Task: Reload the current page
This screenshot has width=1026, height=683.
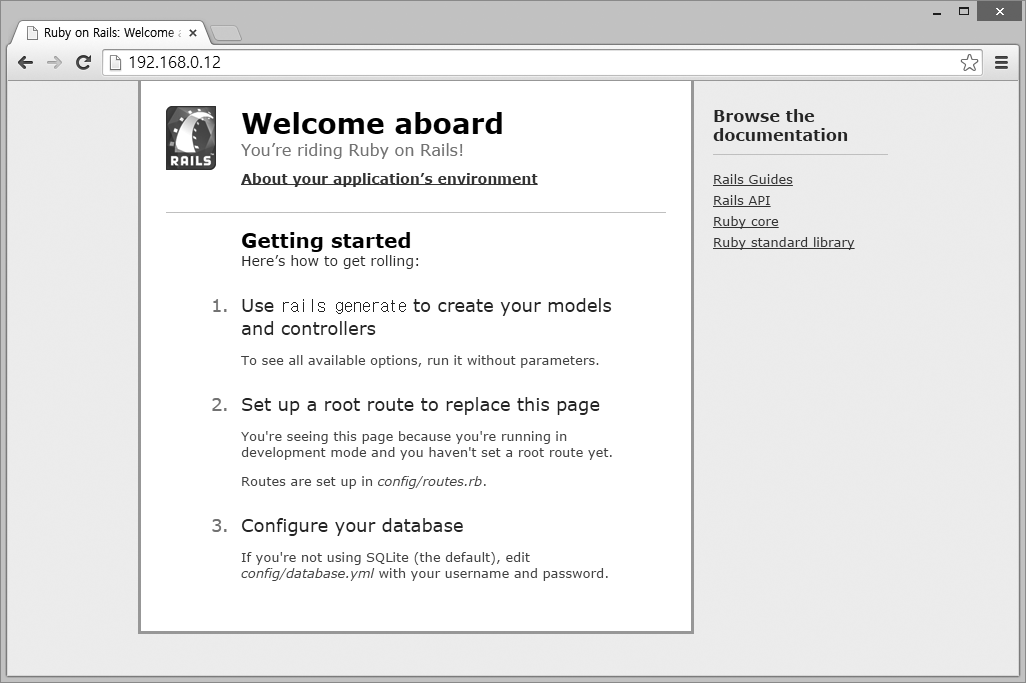Action: (84, 62)
